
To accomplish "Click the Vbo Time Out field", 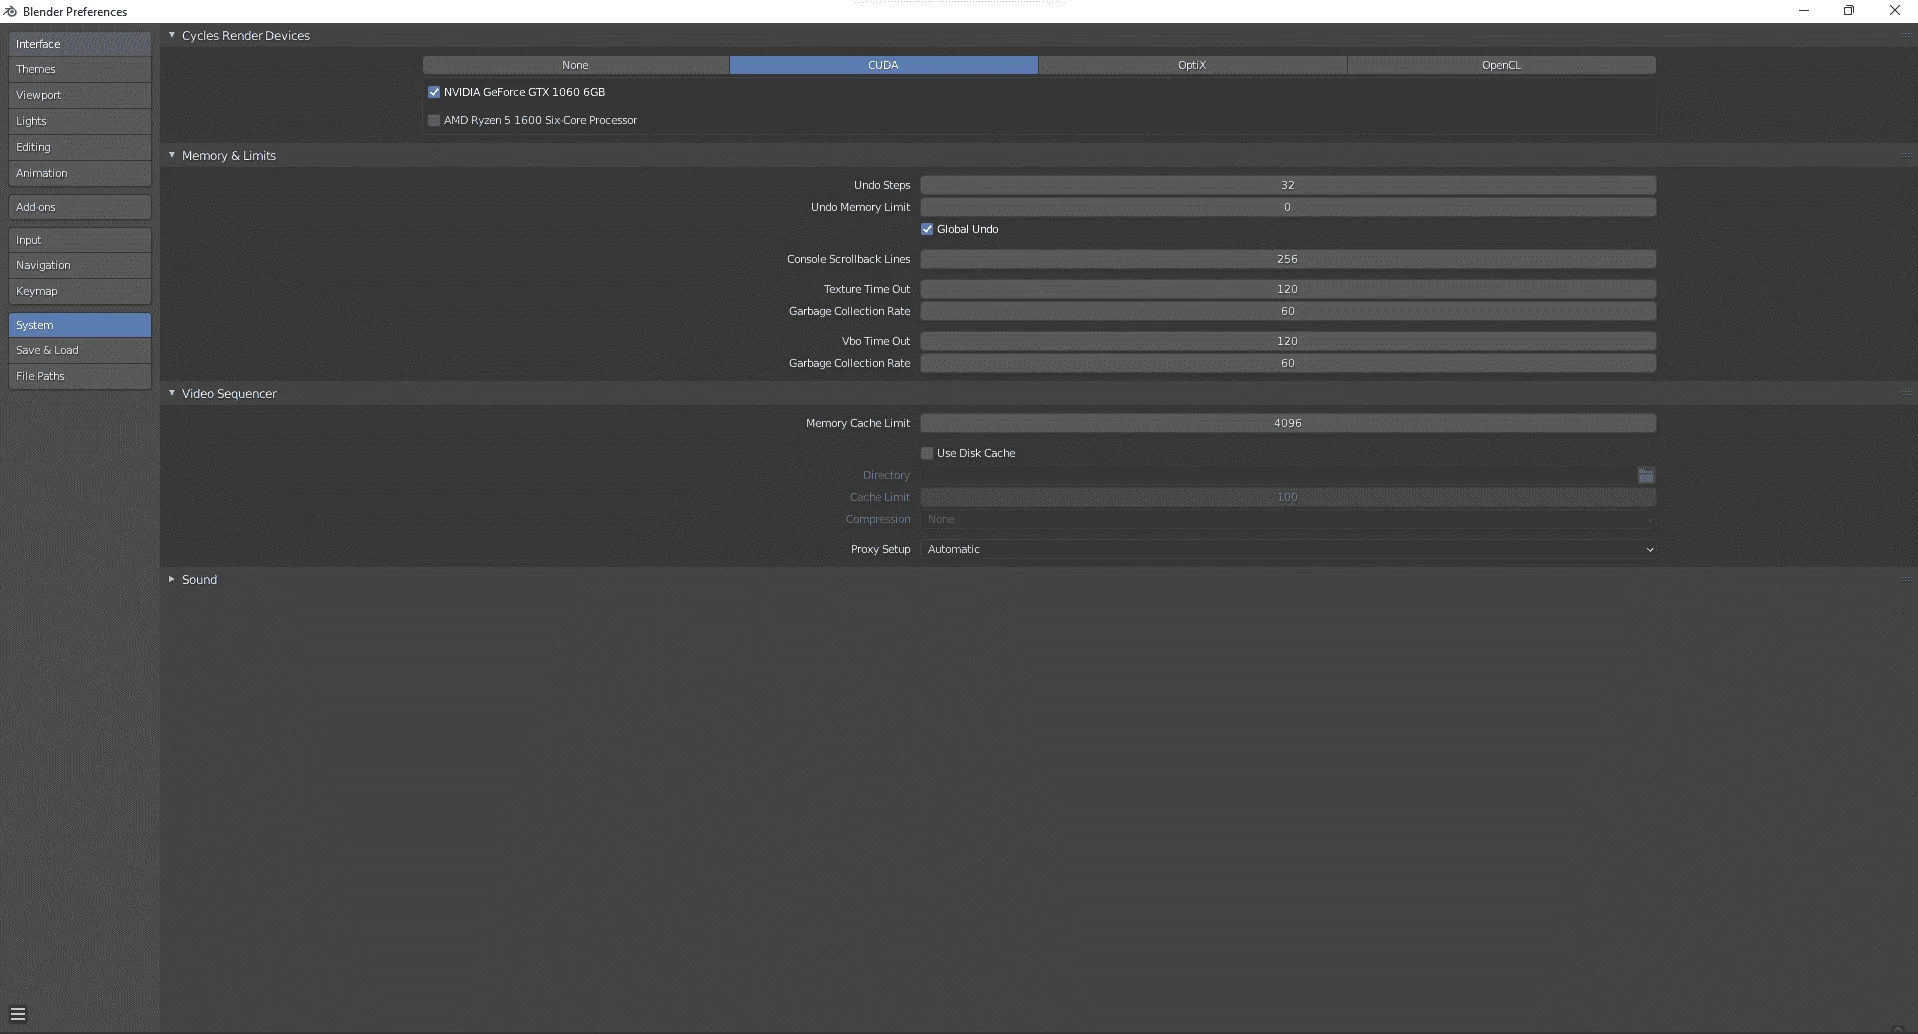I will pos(1288,341).
